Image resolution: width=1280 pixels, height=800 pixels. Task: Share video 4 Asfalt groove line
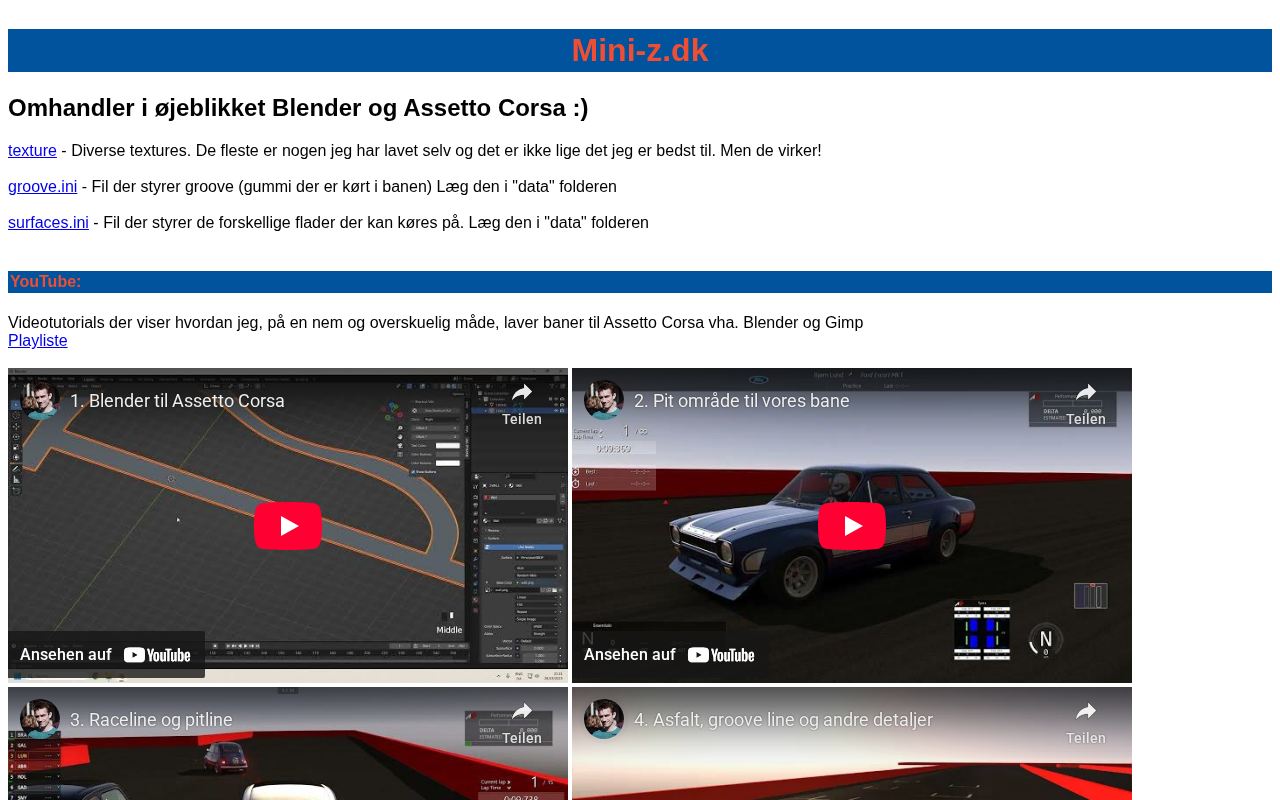1086,720
